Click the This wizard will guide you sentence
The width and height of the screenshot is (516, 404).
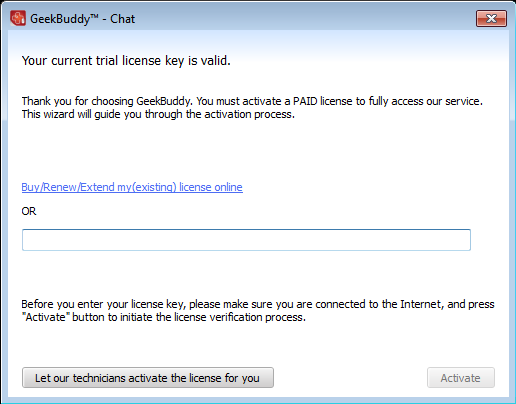(158, 114)
